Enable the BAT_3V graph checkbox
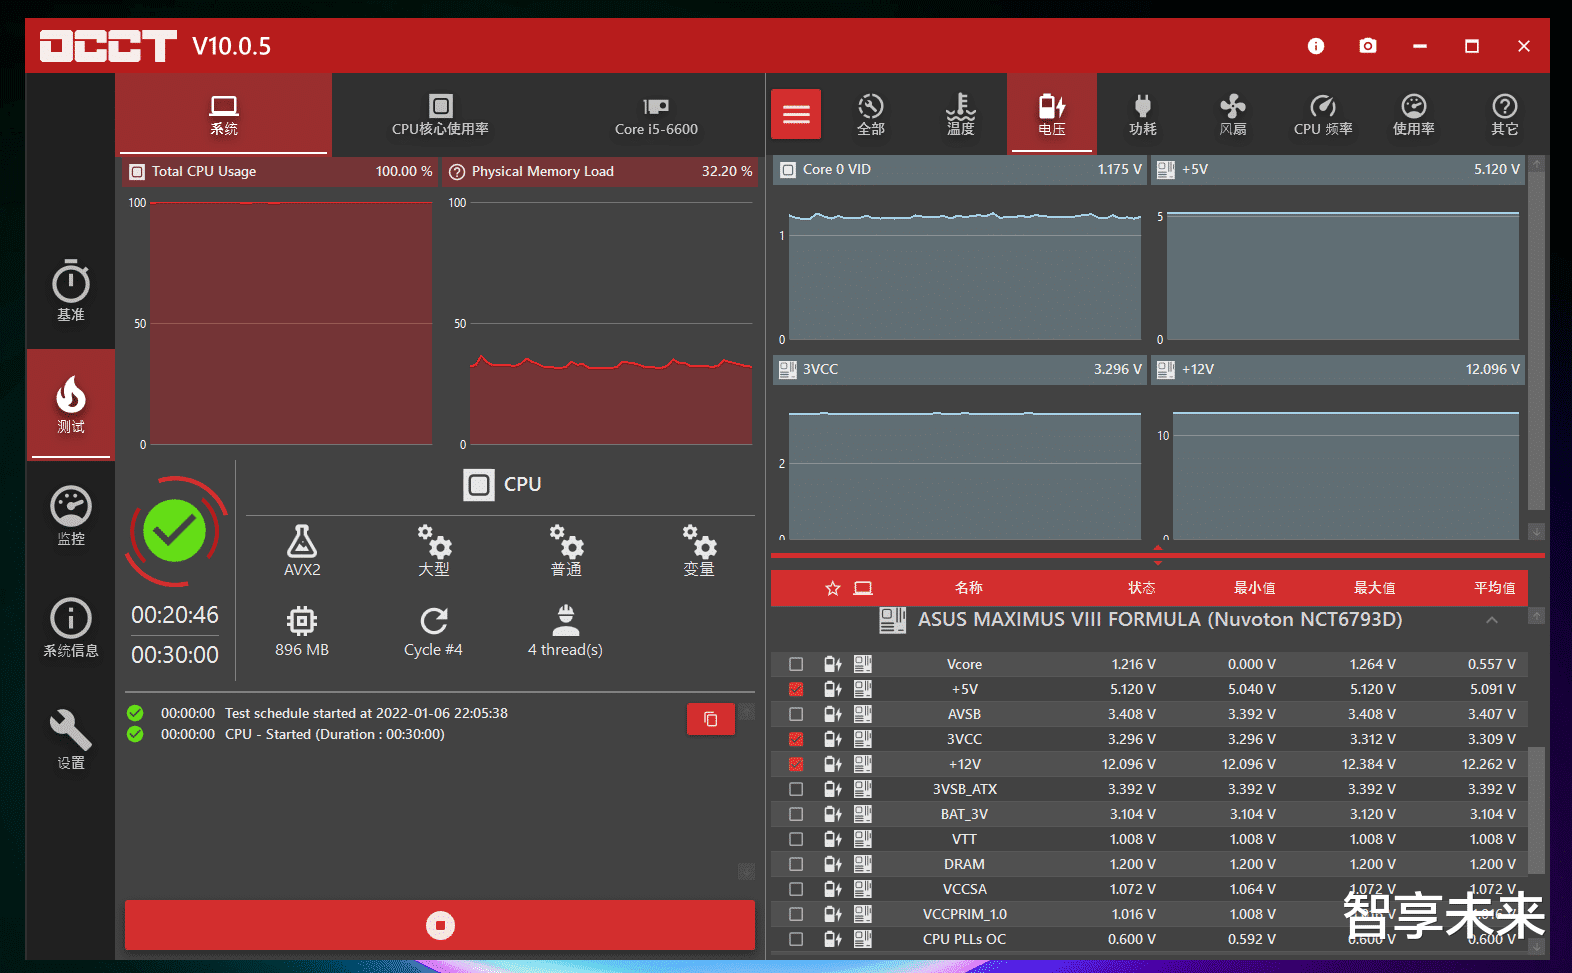 click(x=796, y=814)
